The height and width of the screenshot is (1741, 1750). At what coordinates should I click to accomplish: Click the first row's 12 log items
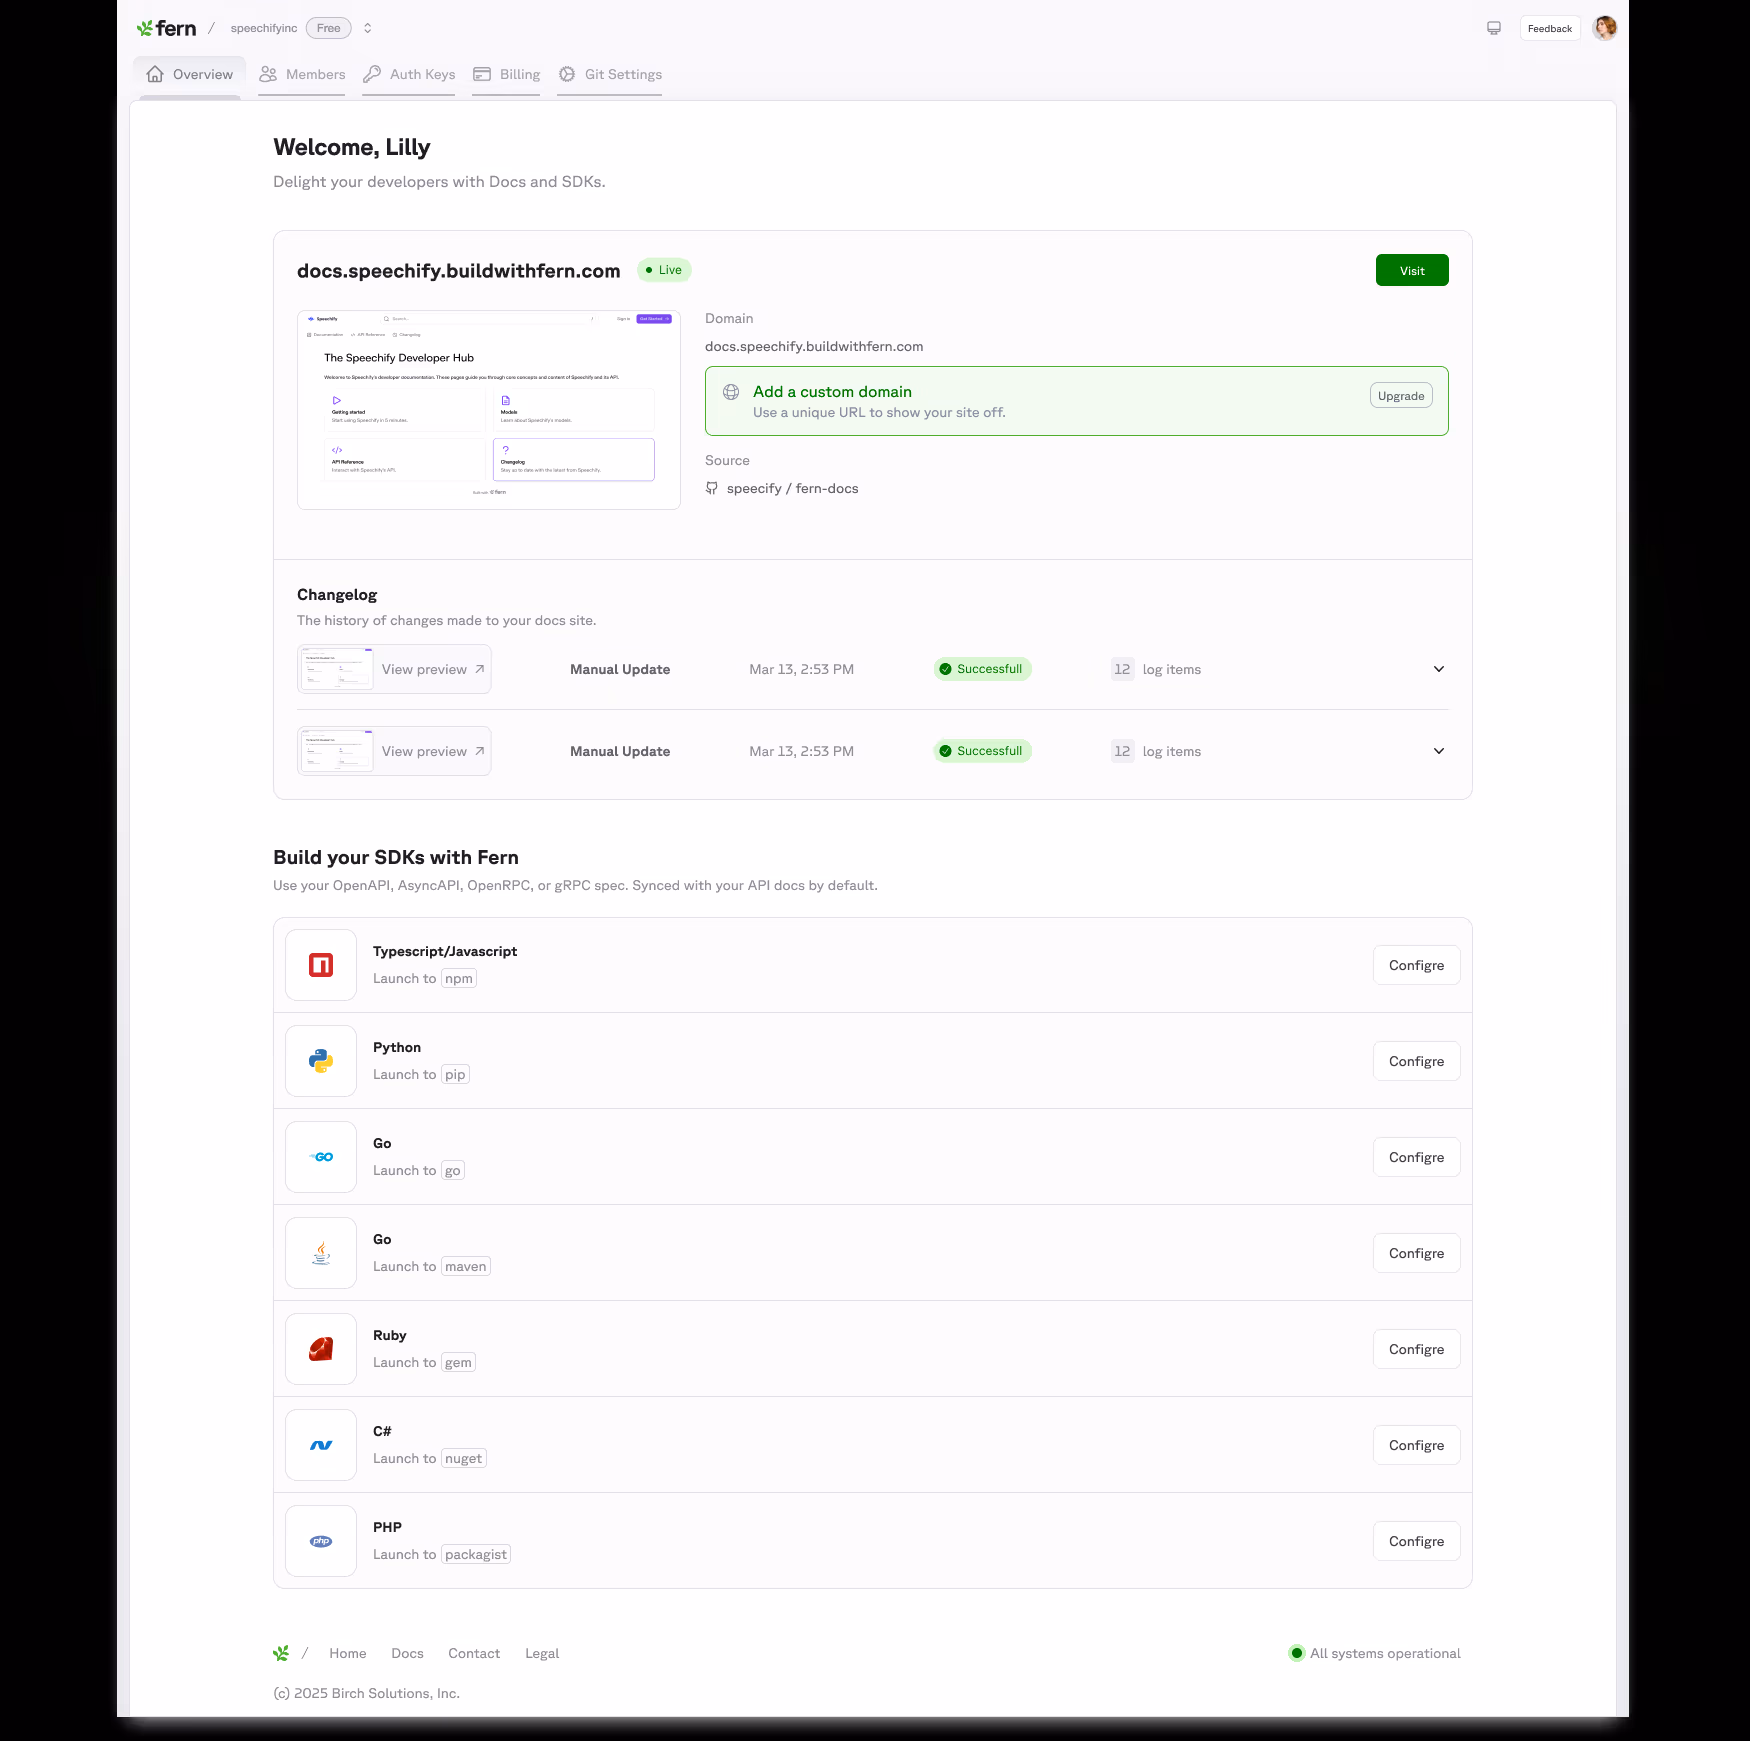1156,669
